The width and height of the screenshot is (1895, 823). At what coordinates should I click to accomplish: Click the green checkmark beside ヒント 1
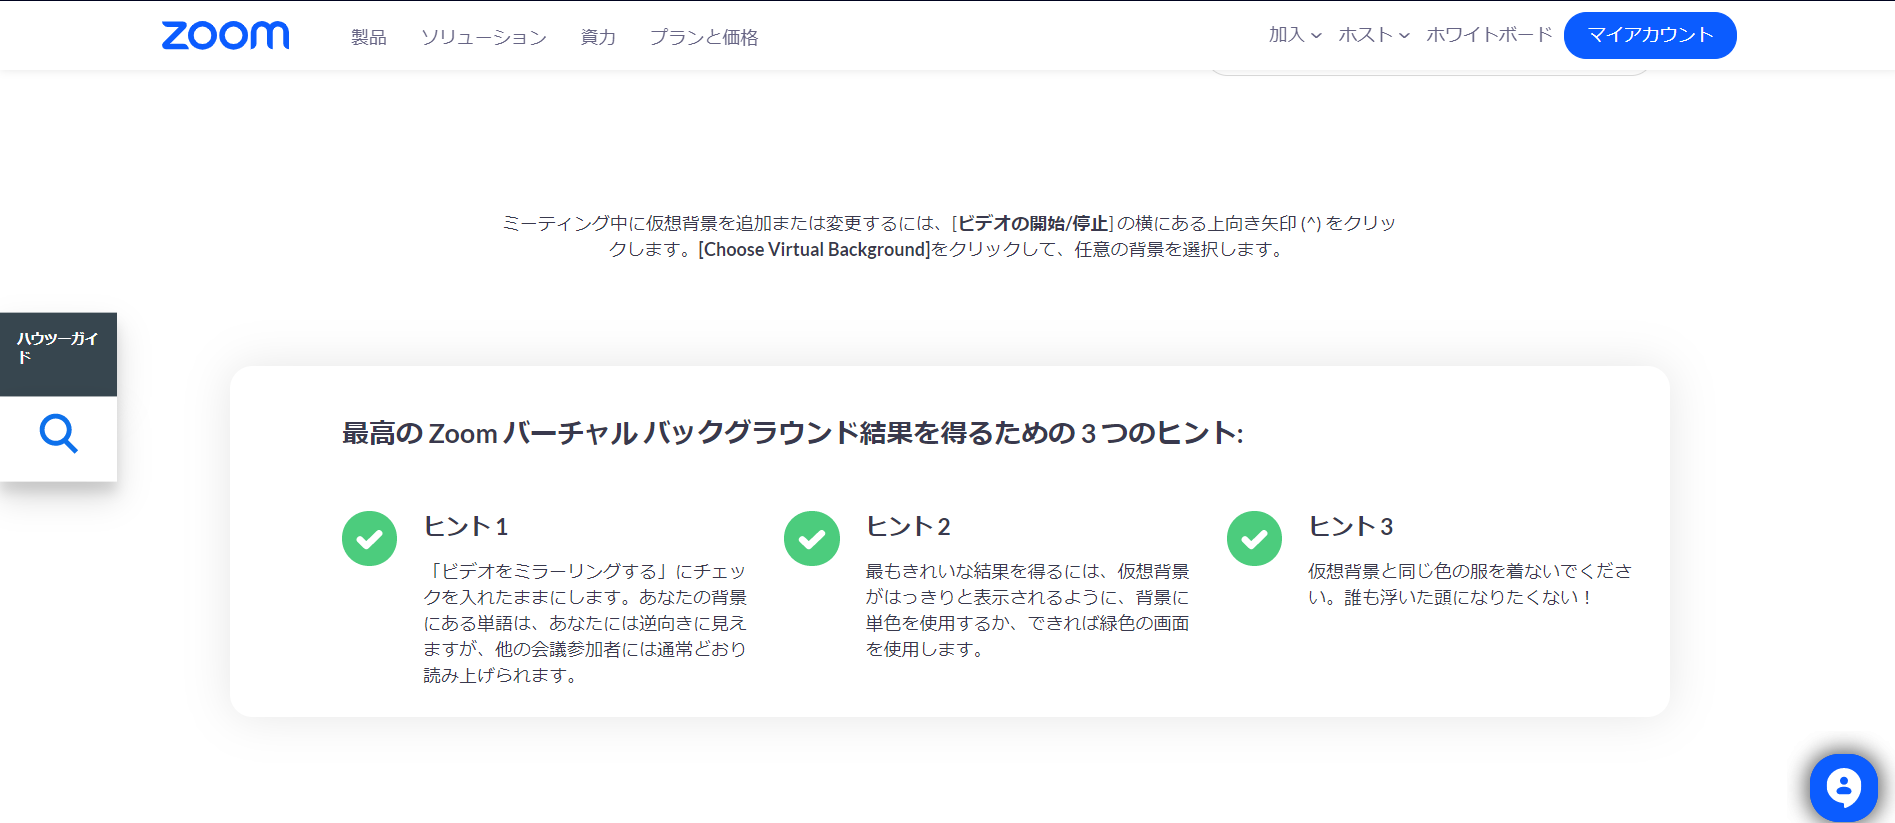tap(369, 539)
